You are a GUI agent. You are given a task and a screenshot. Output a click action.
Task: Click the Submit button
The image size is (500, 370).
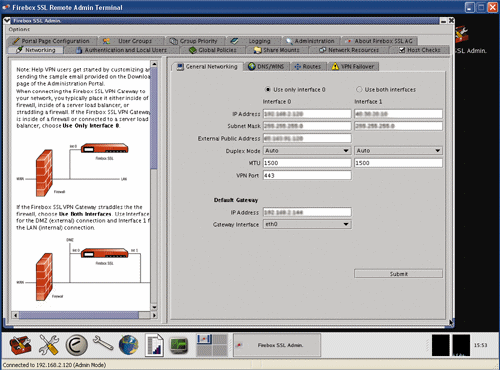click(398, 274)
